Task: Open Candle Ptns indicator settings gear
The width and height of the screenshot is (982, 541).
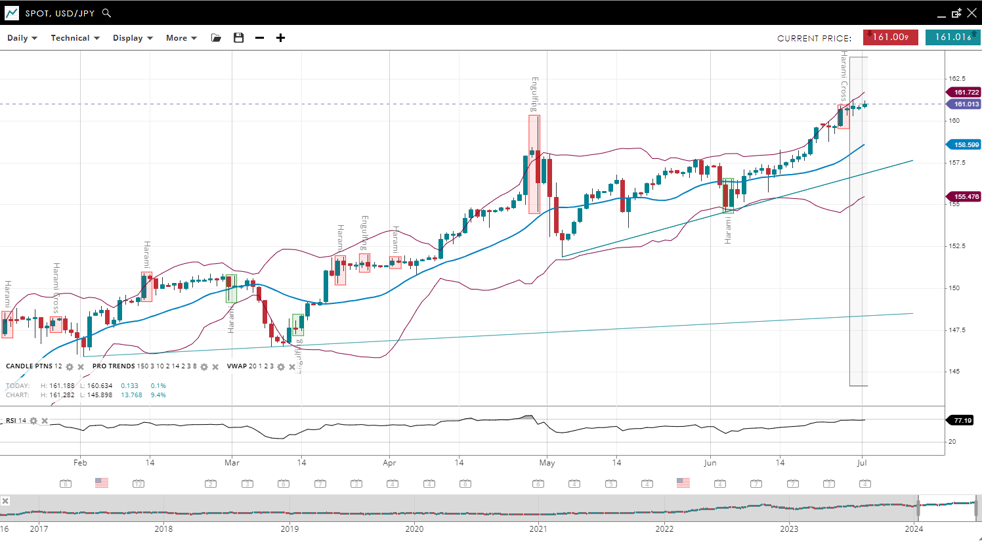Action: click(x=70, y=367)
